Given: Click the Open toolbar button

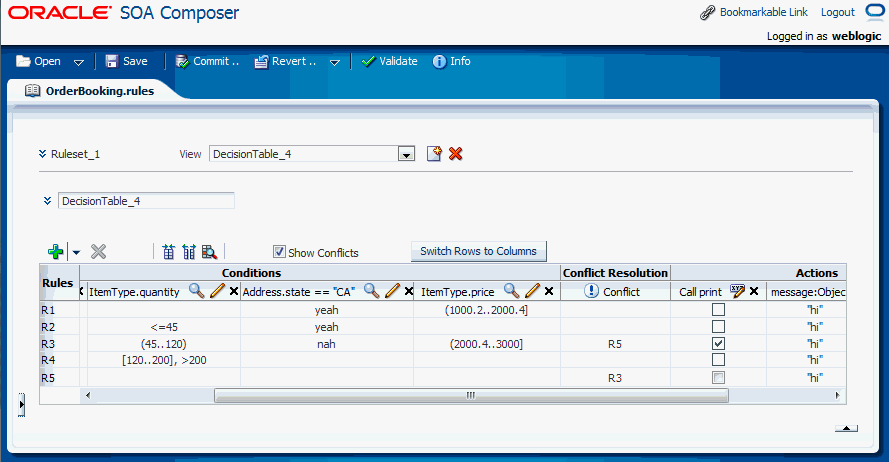Looking at the screenshot, I should [x=39, y=61].
